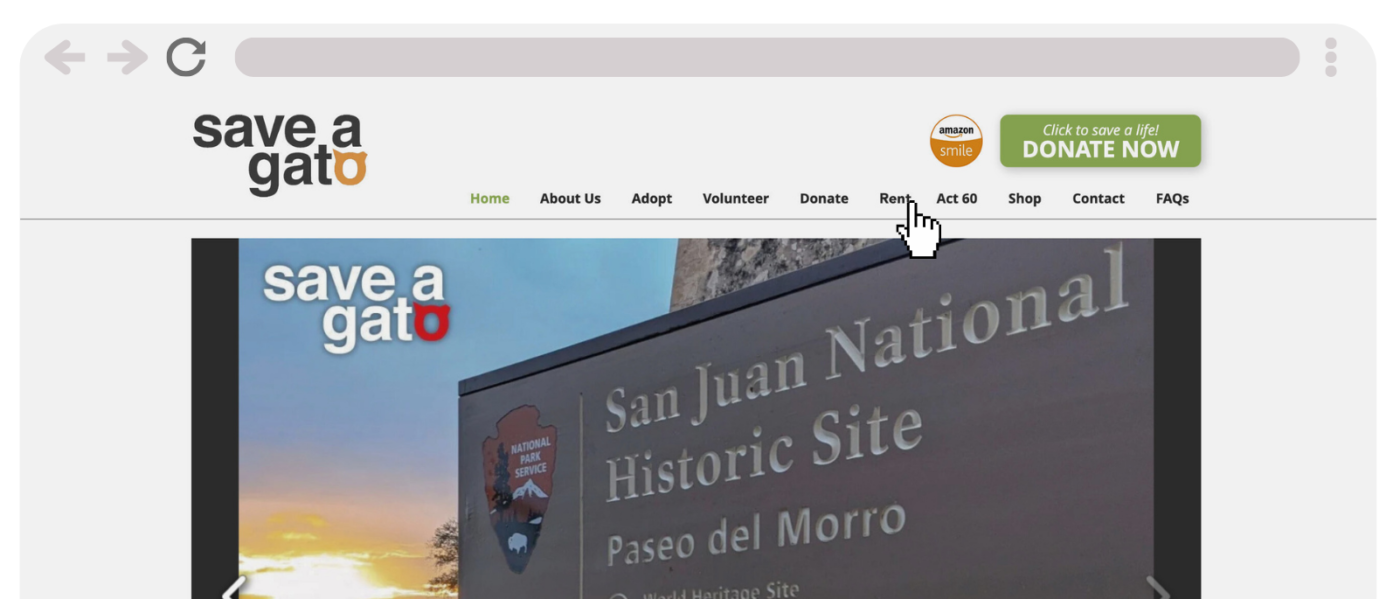Visit the Shop page from the nav
Viewport: 1400px width, 599px height.
(x=1024, y=199)
